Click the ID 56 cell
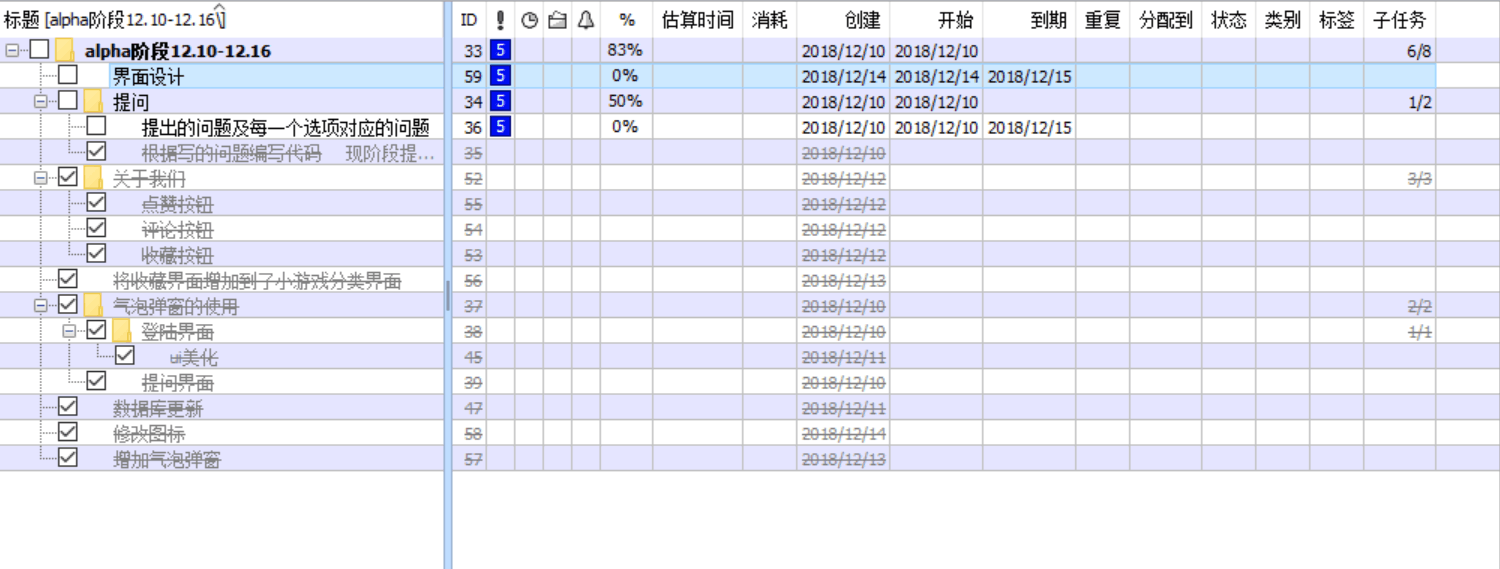The image size is (1500, 569). 469,280
